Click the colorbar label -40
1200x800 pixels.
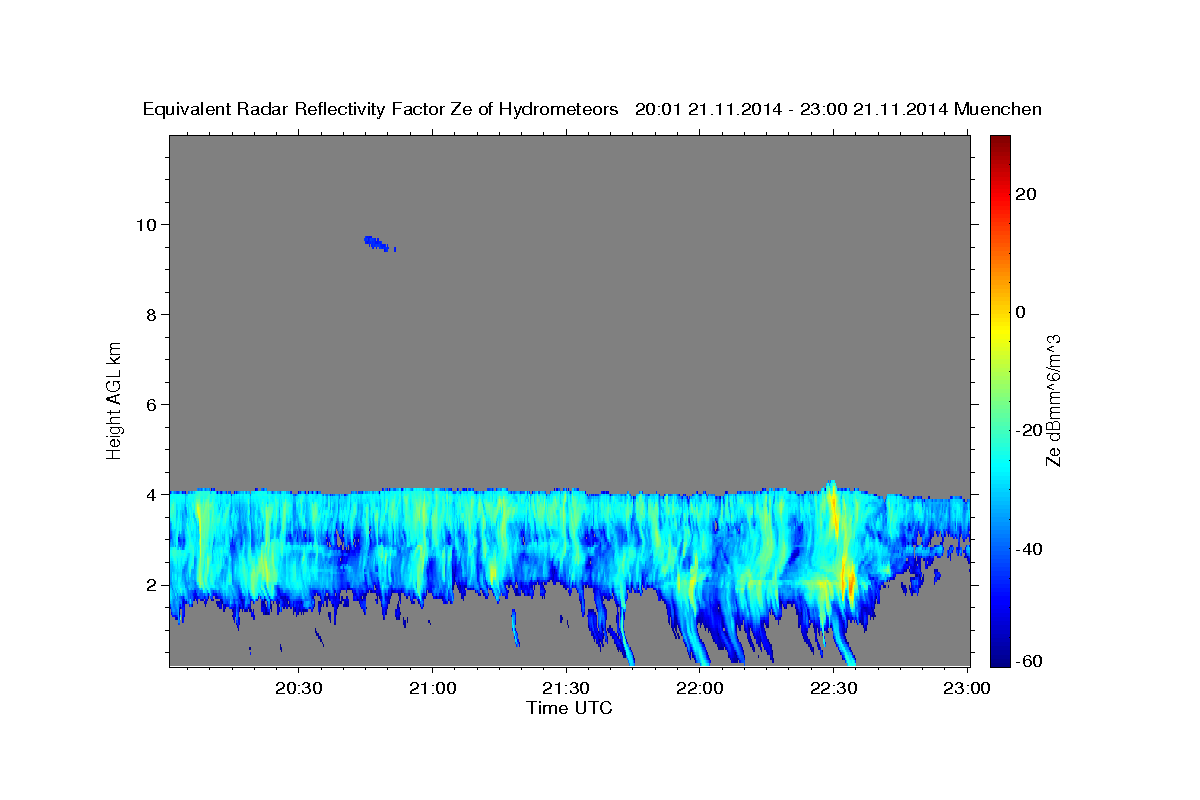1028,548
